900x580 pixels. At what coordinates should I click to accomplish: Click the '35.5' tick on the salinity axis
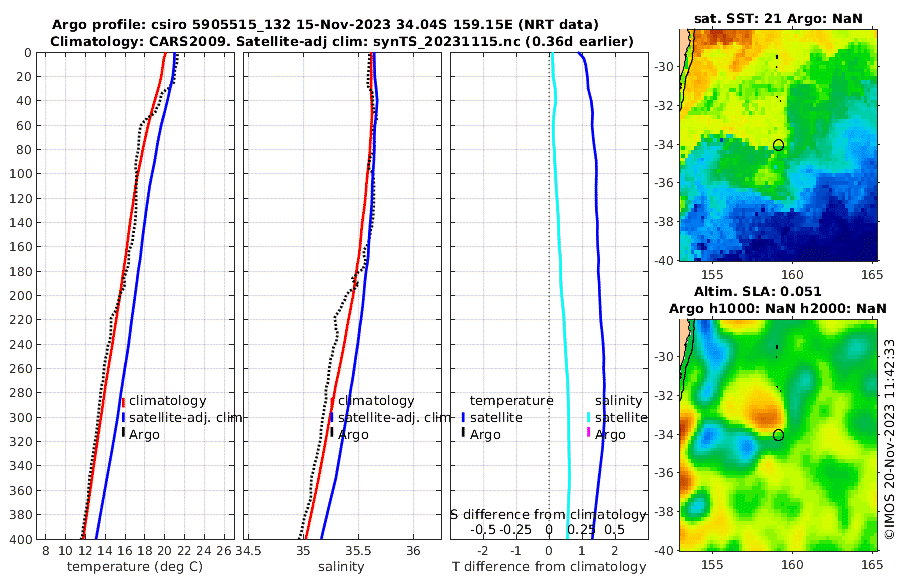tap(359, 551)
